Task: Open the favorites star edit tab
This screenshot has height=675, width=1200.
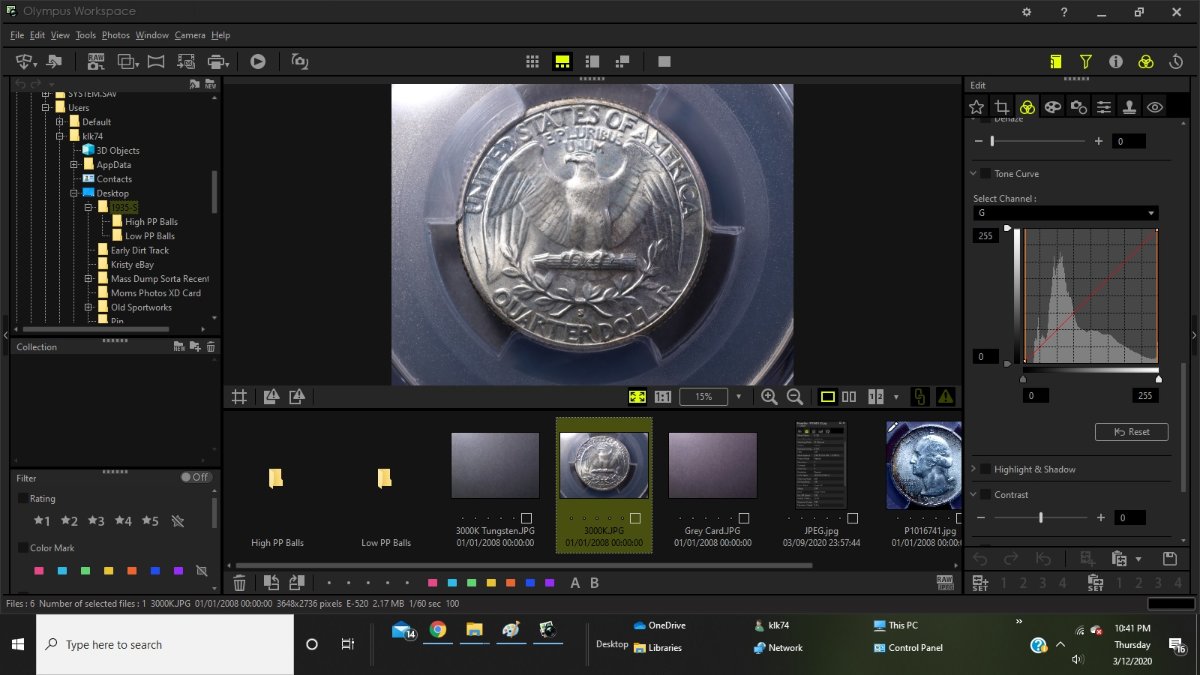Action: [x=977, y=107]
